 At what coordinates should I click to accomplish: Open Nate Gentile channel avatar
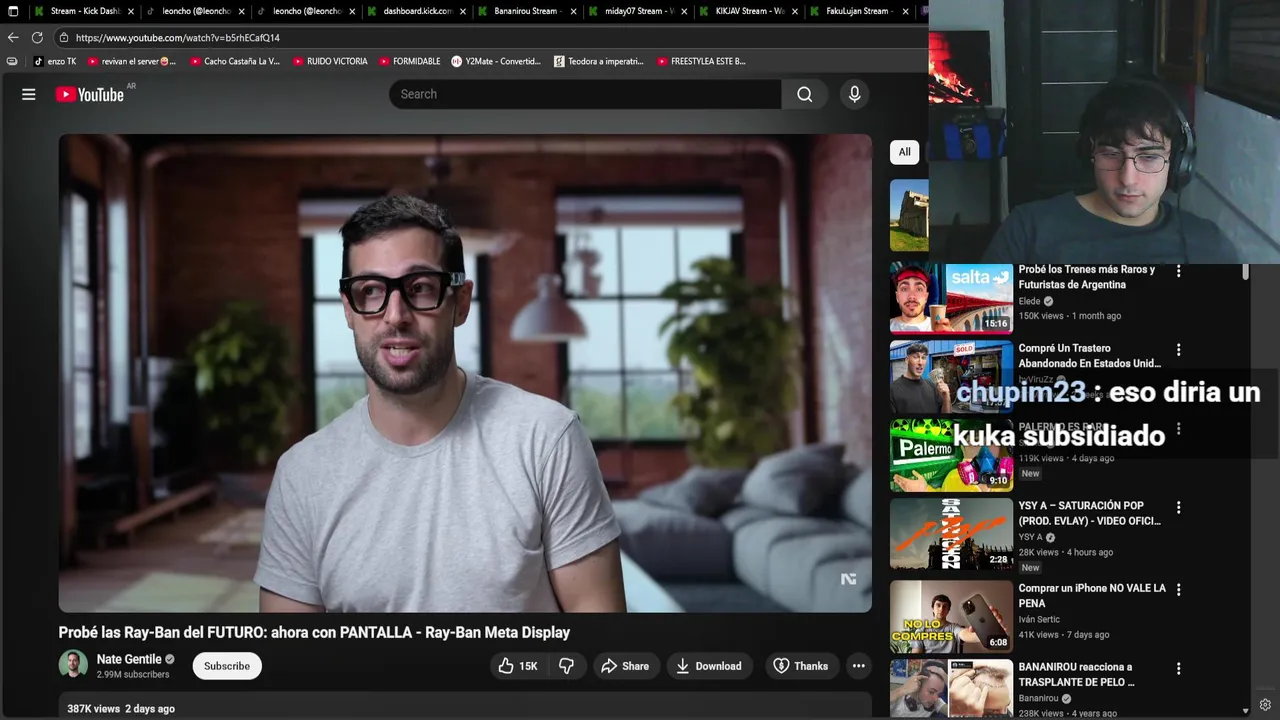(73, 664)
